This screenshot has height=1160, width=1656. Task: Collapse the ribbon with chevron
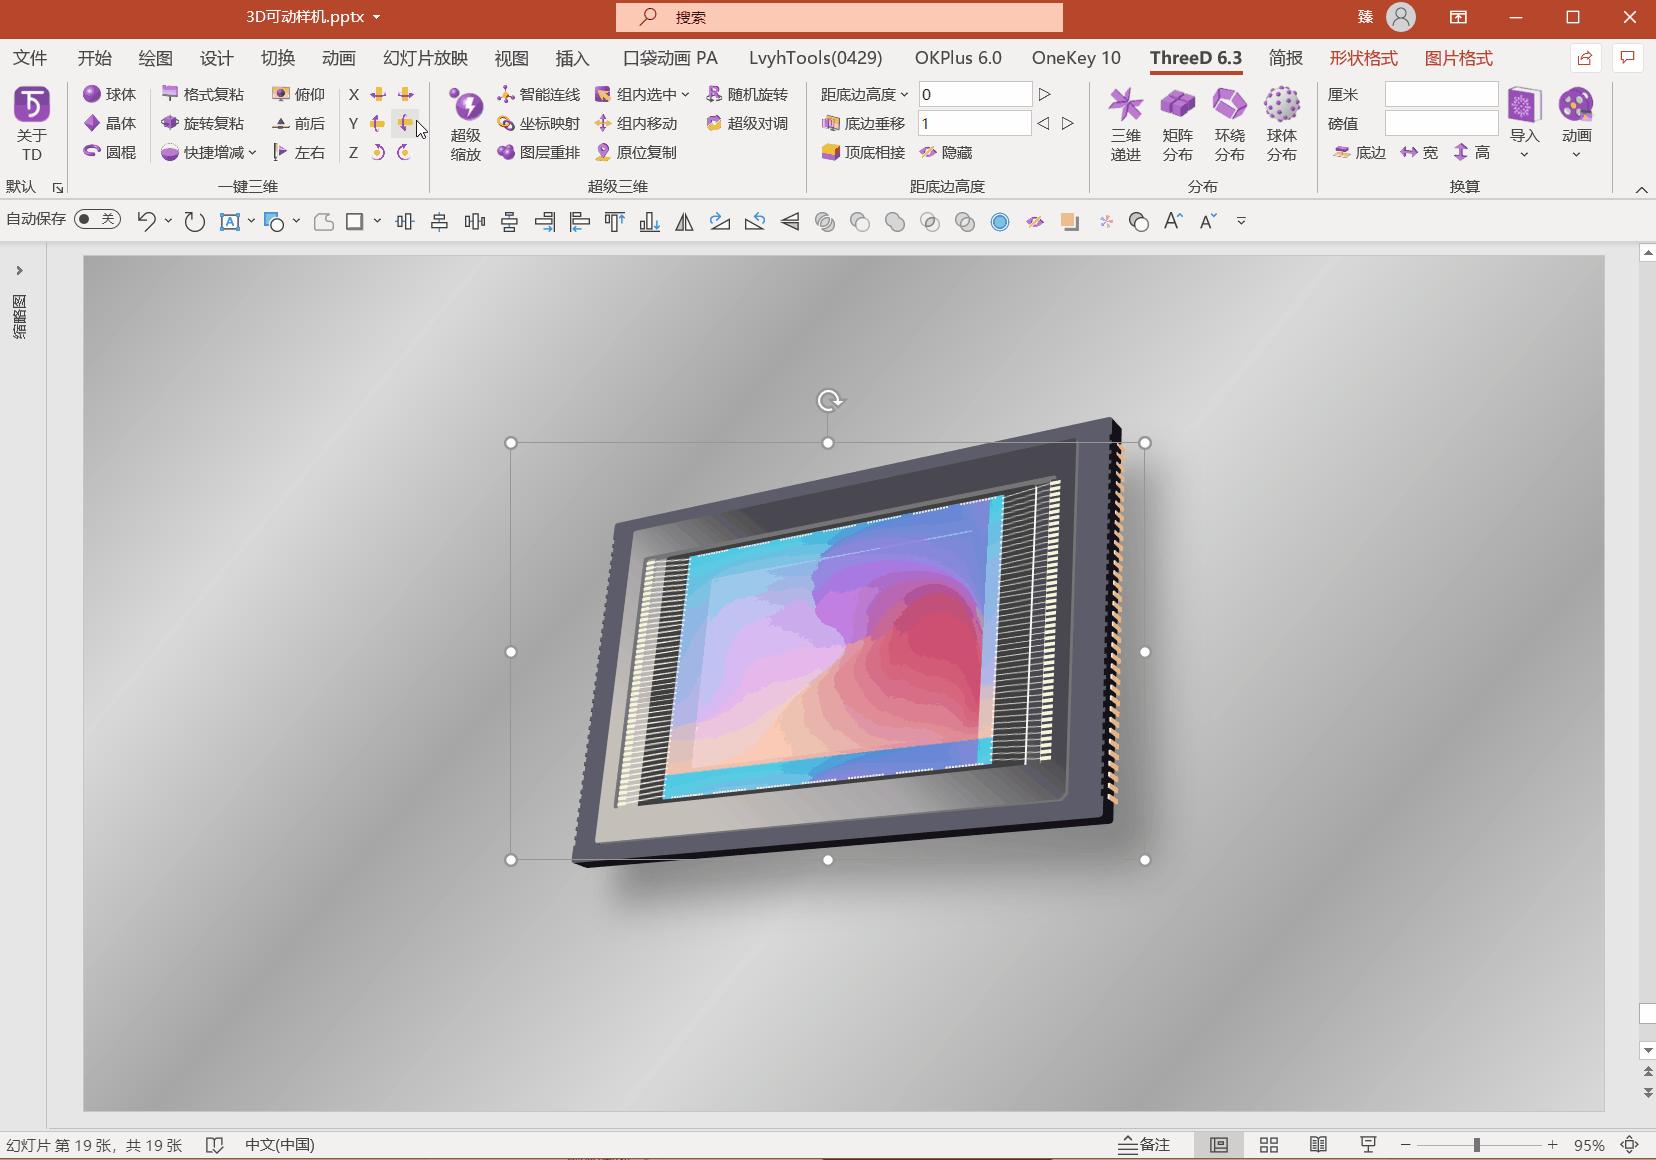tap(1641, 189)
